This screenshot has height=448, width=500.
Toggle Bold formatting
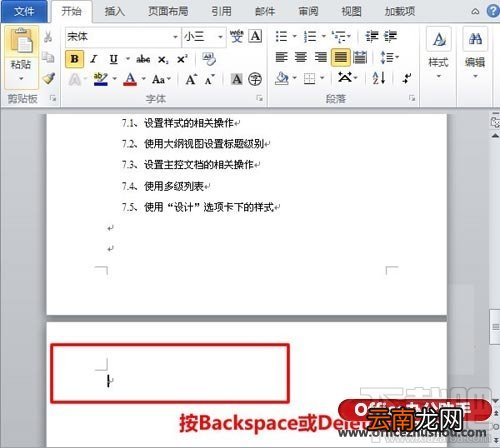74,59
